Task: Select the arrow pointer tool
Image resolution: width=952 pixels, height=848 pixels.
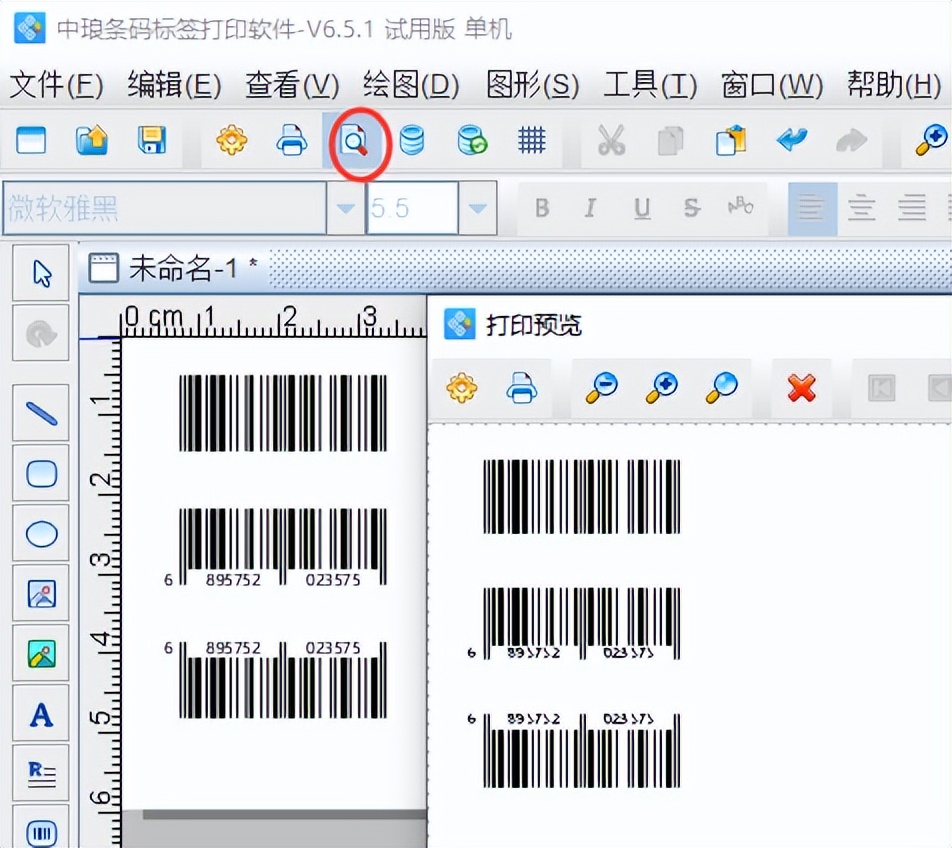Action: coord(42,274)
